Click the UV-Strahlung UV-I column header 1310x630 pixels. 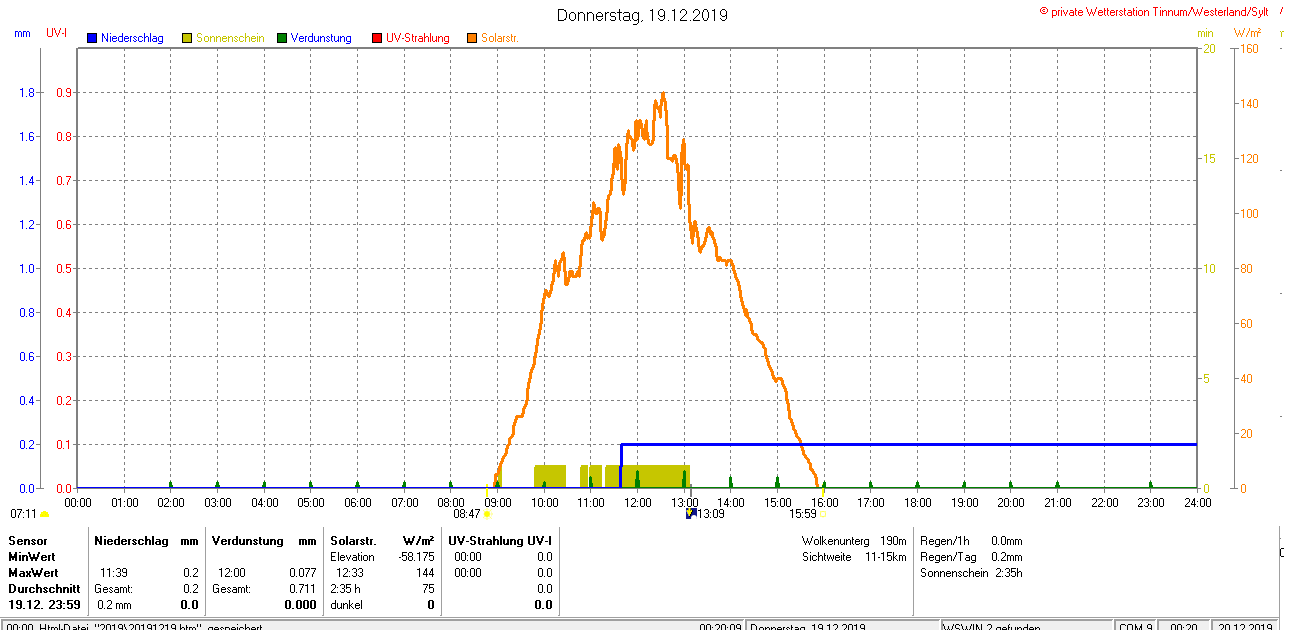click(499, 541)
